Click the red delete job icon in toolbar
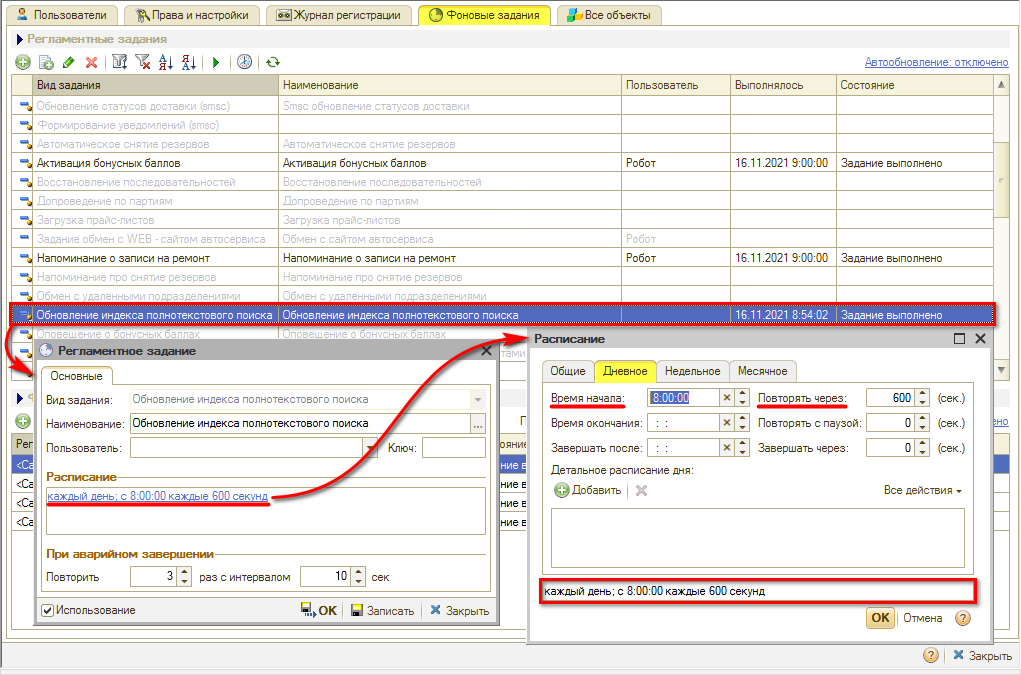Viewport: 1021px width, 675px height. (x=91, y=63)
